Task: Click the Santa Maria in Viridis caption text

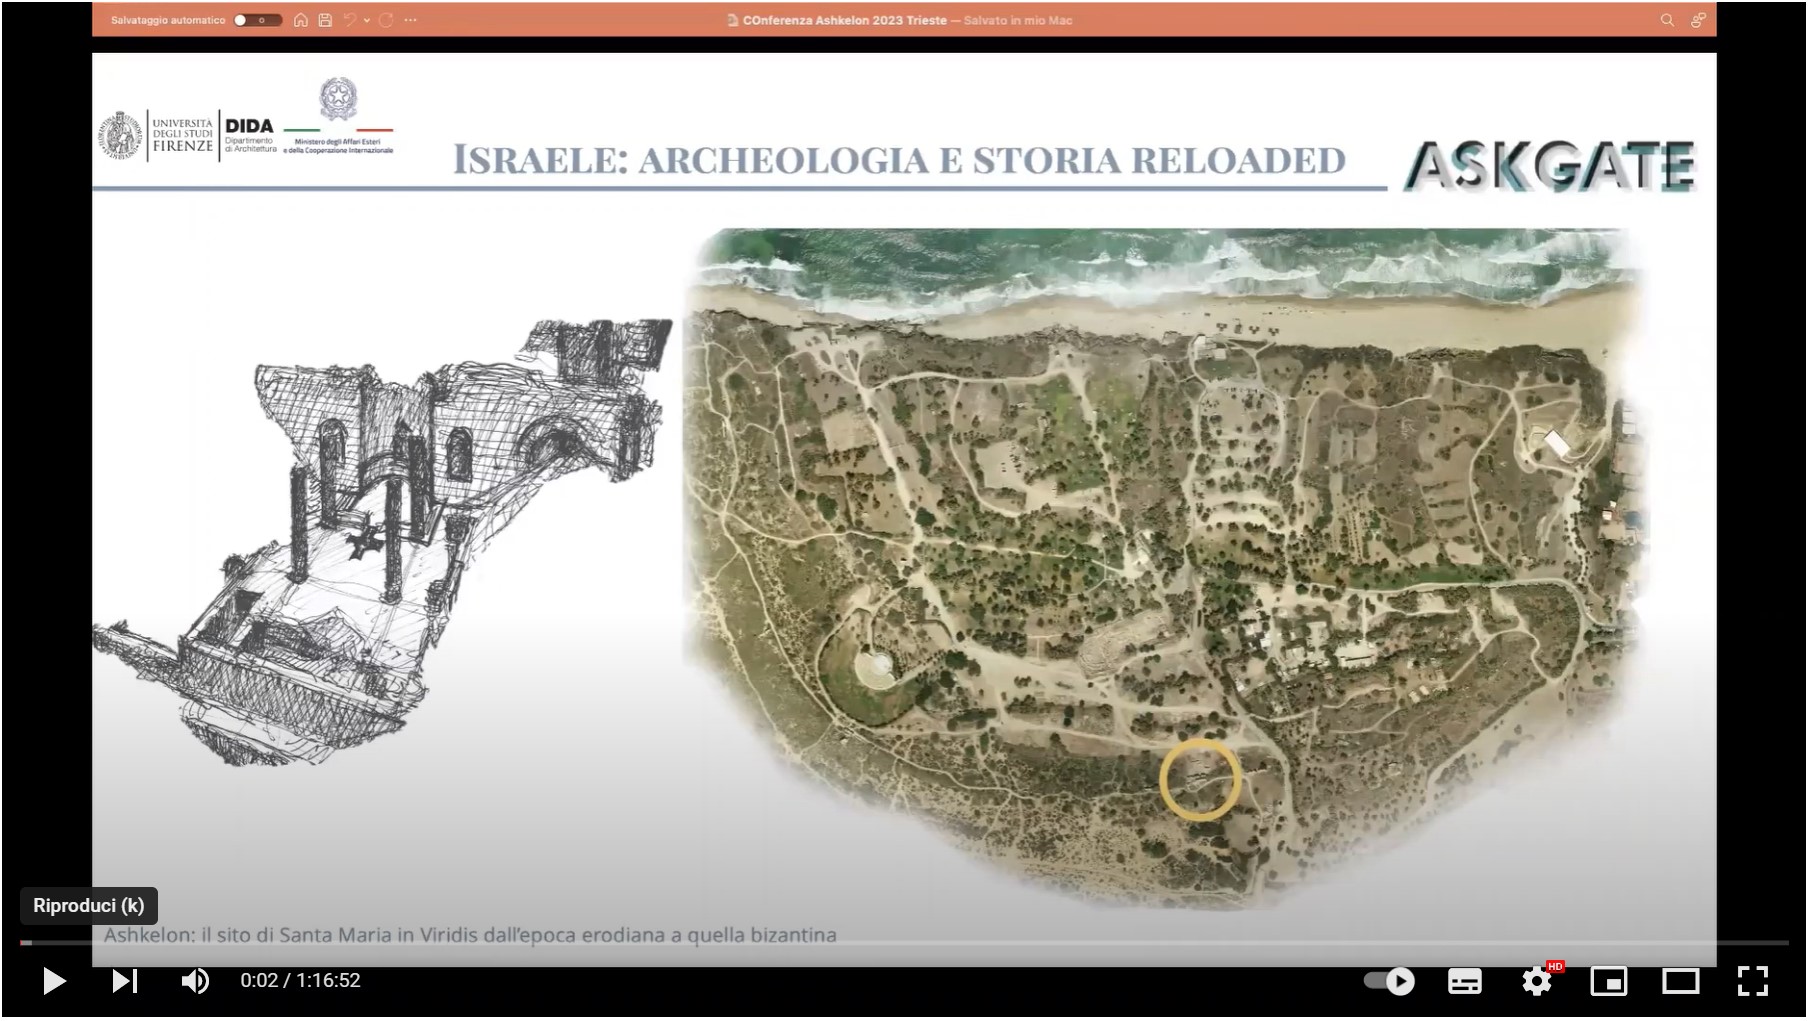Action: 470,935
